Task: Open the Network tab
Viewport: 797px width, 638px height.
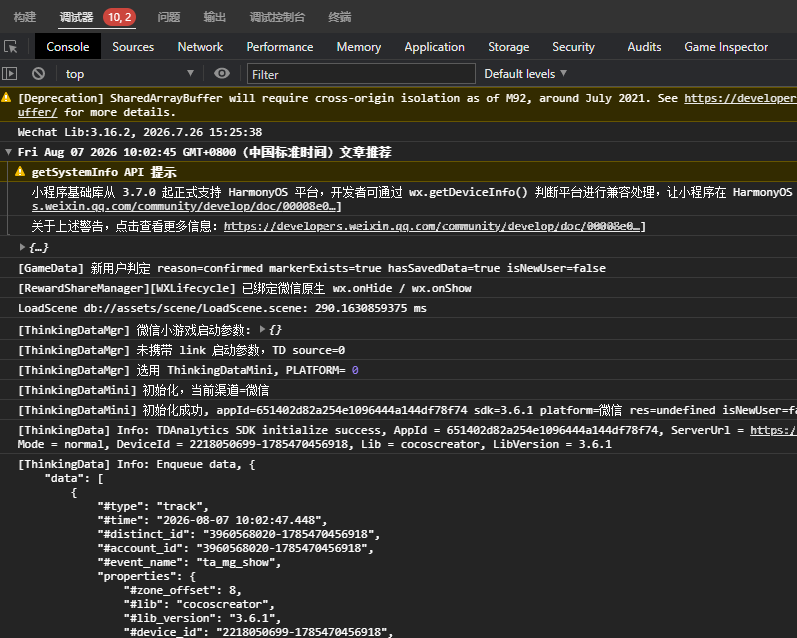Action: tap(200, 47)
